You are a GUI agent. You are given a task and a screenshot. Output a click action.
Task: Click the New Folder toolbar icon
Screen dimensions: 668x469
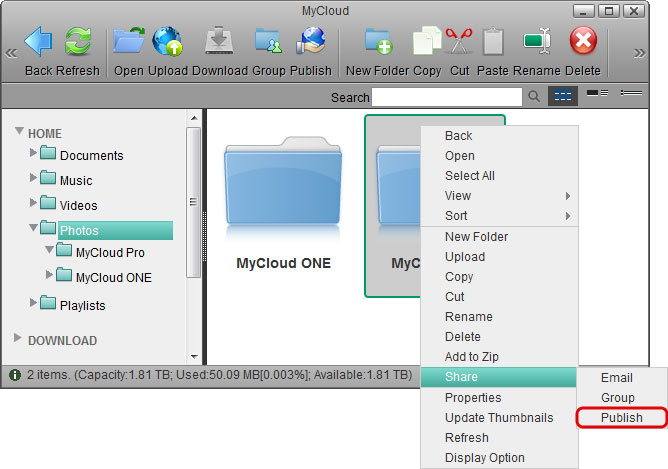point(378,43)
